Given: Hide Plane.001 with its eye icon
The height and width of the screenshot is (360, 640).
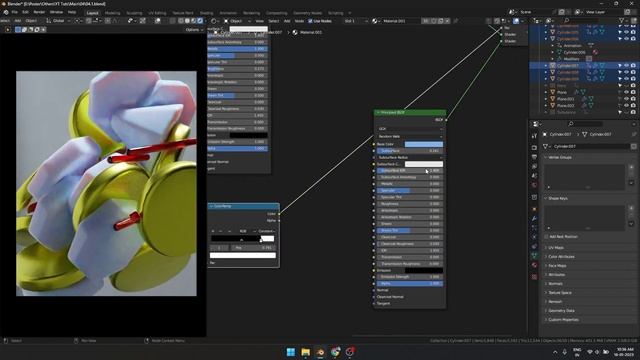Looking at the screenshot, I should coord(626,99).
